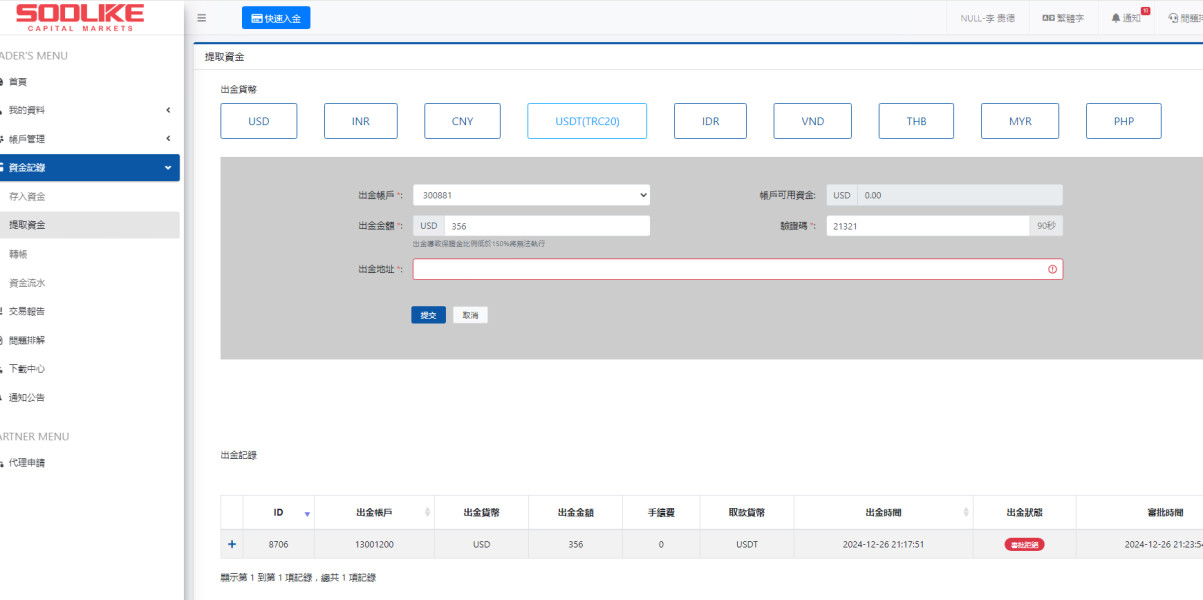This screenshot has height=600, width=1203.
Task: Select USDT(TRC20) withdrawal currency
Action: (587, 121)
